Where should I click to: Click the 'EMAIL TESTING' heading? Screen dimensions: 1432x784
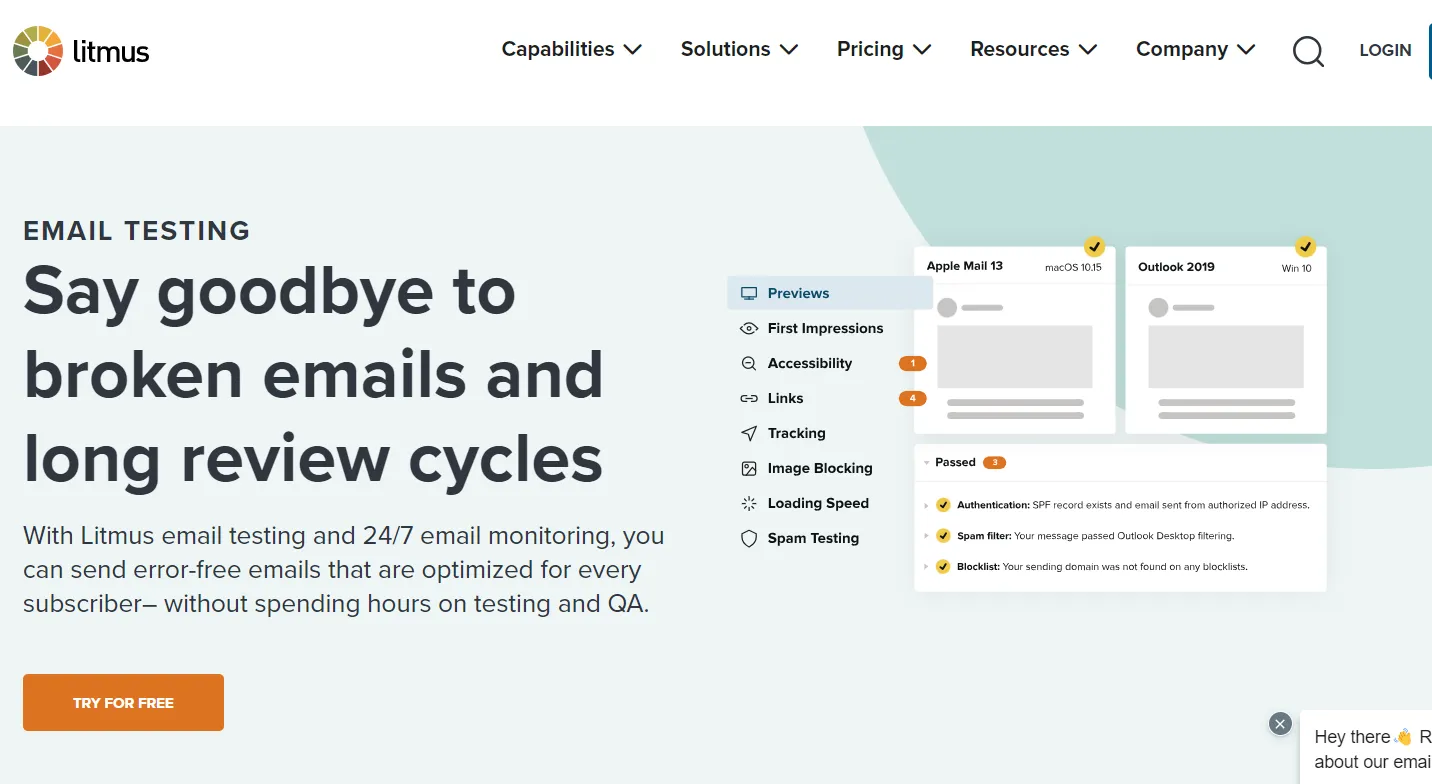137,230
